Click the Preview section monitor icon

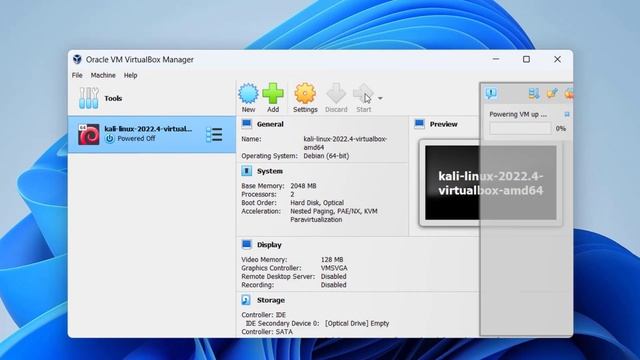[419, 124]
